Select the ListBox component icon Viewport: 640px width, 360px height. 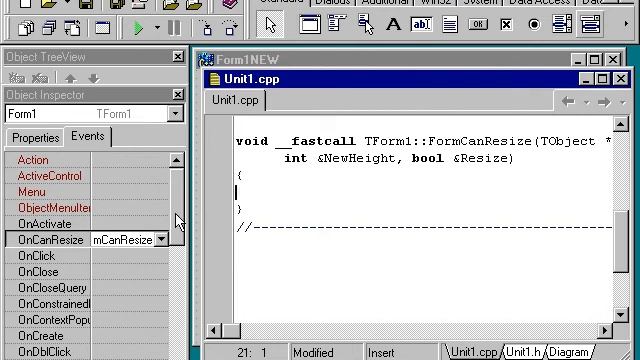(x=562, y=24)
